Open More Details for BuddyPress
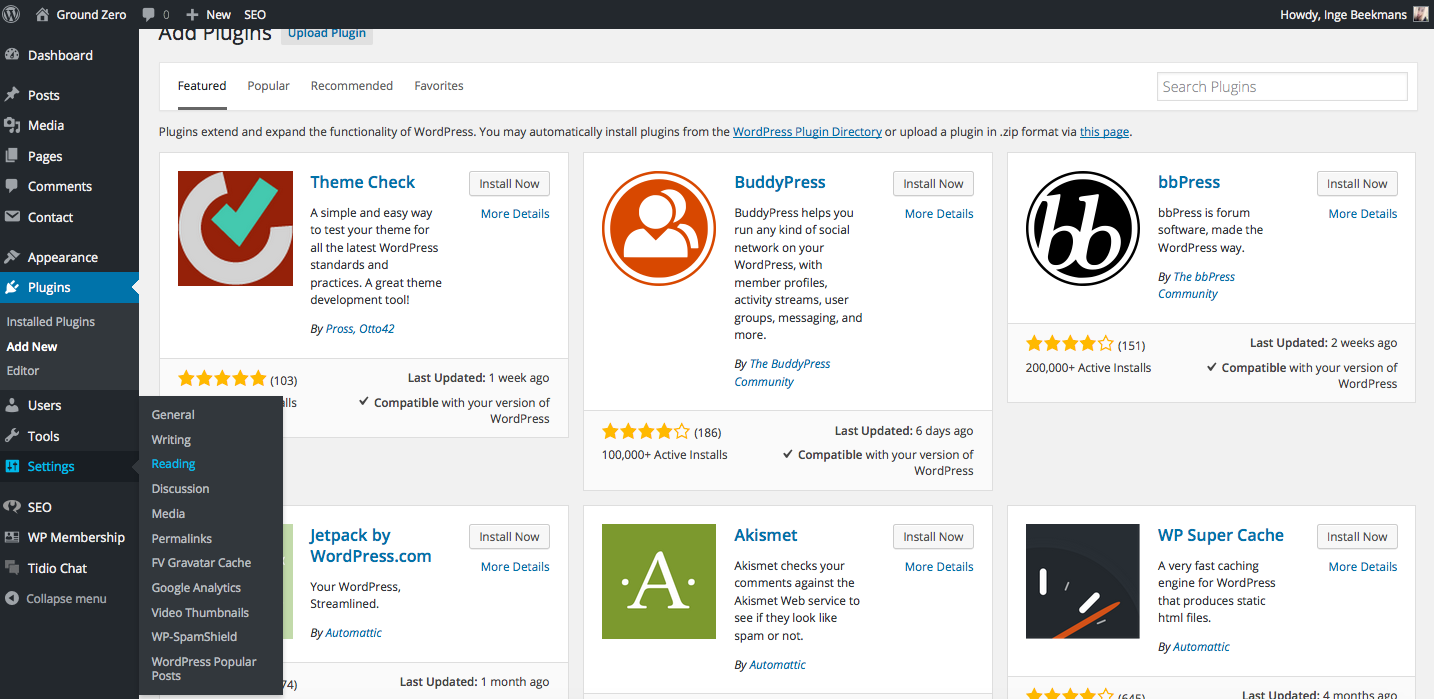Image resolution: width=1434 pixels, height=699 pixels. coord(939,214)
